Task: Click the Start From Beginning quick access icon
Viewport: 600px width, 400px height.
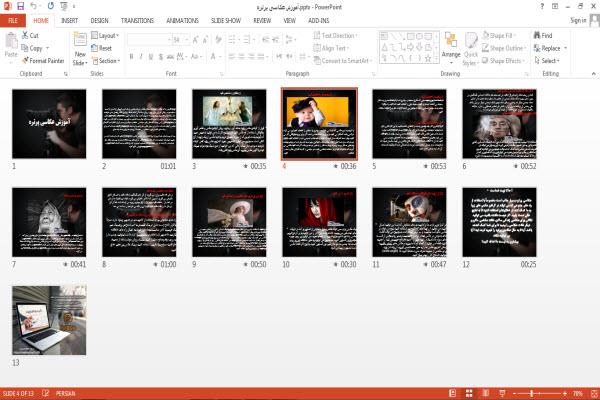Action: click(64, 6)
